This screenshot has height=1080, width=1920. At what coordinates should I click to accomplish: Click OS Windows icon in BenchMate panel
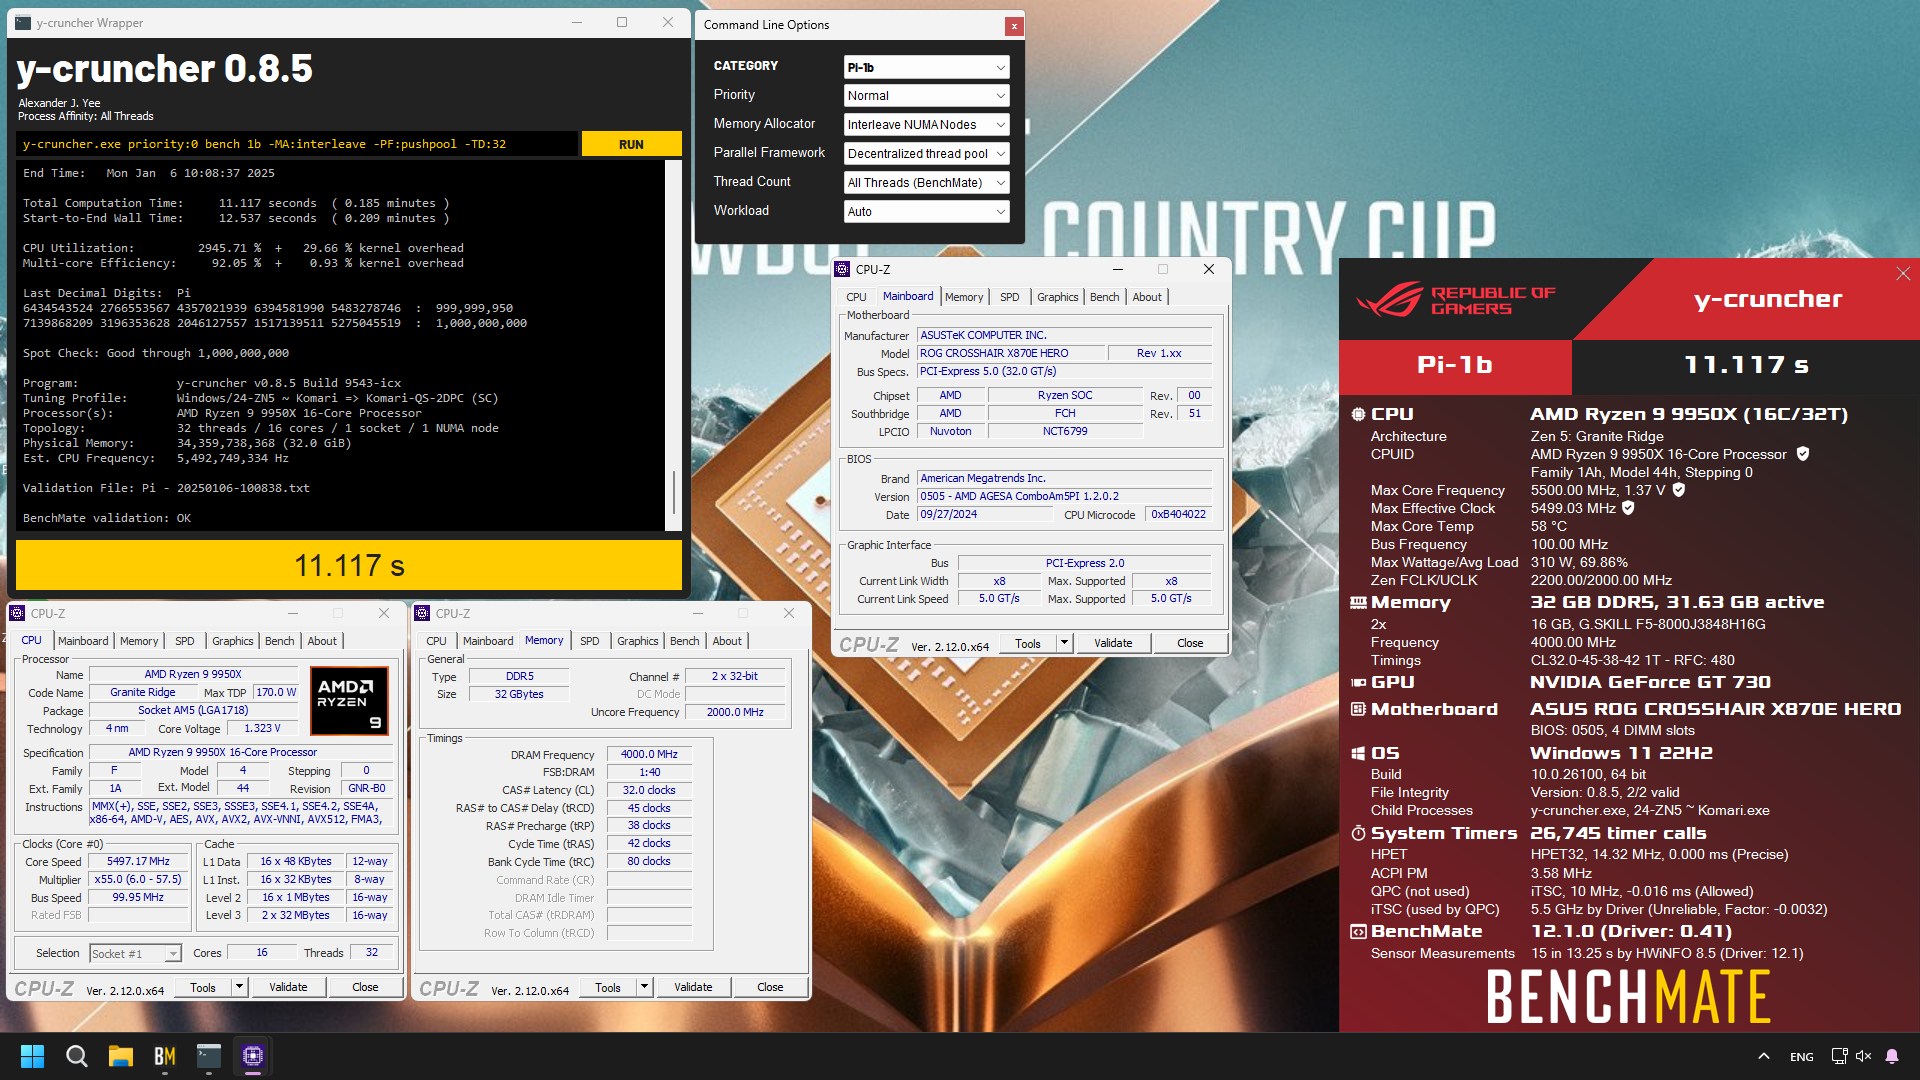(1358, 753)
